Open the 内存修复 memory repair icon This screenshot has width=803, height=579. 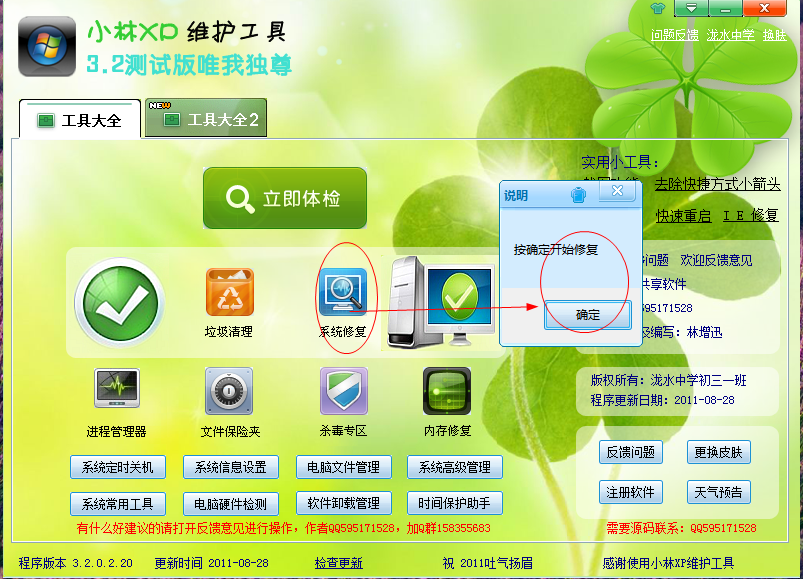click(x=447, y=391)
